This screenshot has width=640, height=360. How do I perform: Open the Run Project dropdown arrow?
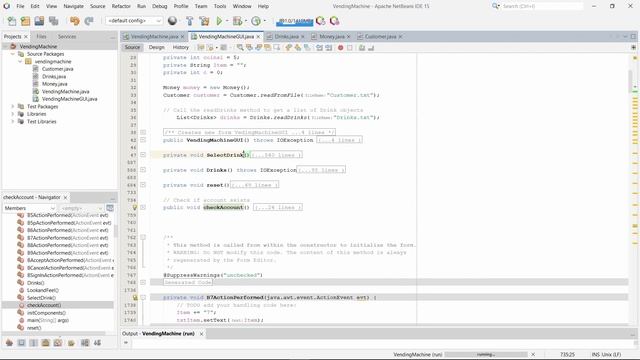point(227,21)
